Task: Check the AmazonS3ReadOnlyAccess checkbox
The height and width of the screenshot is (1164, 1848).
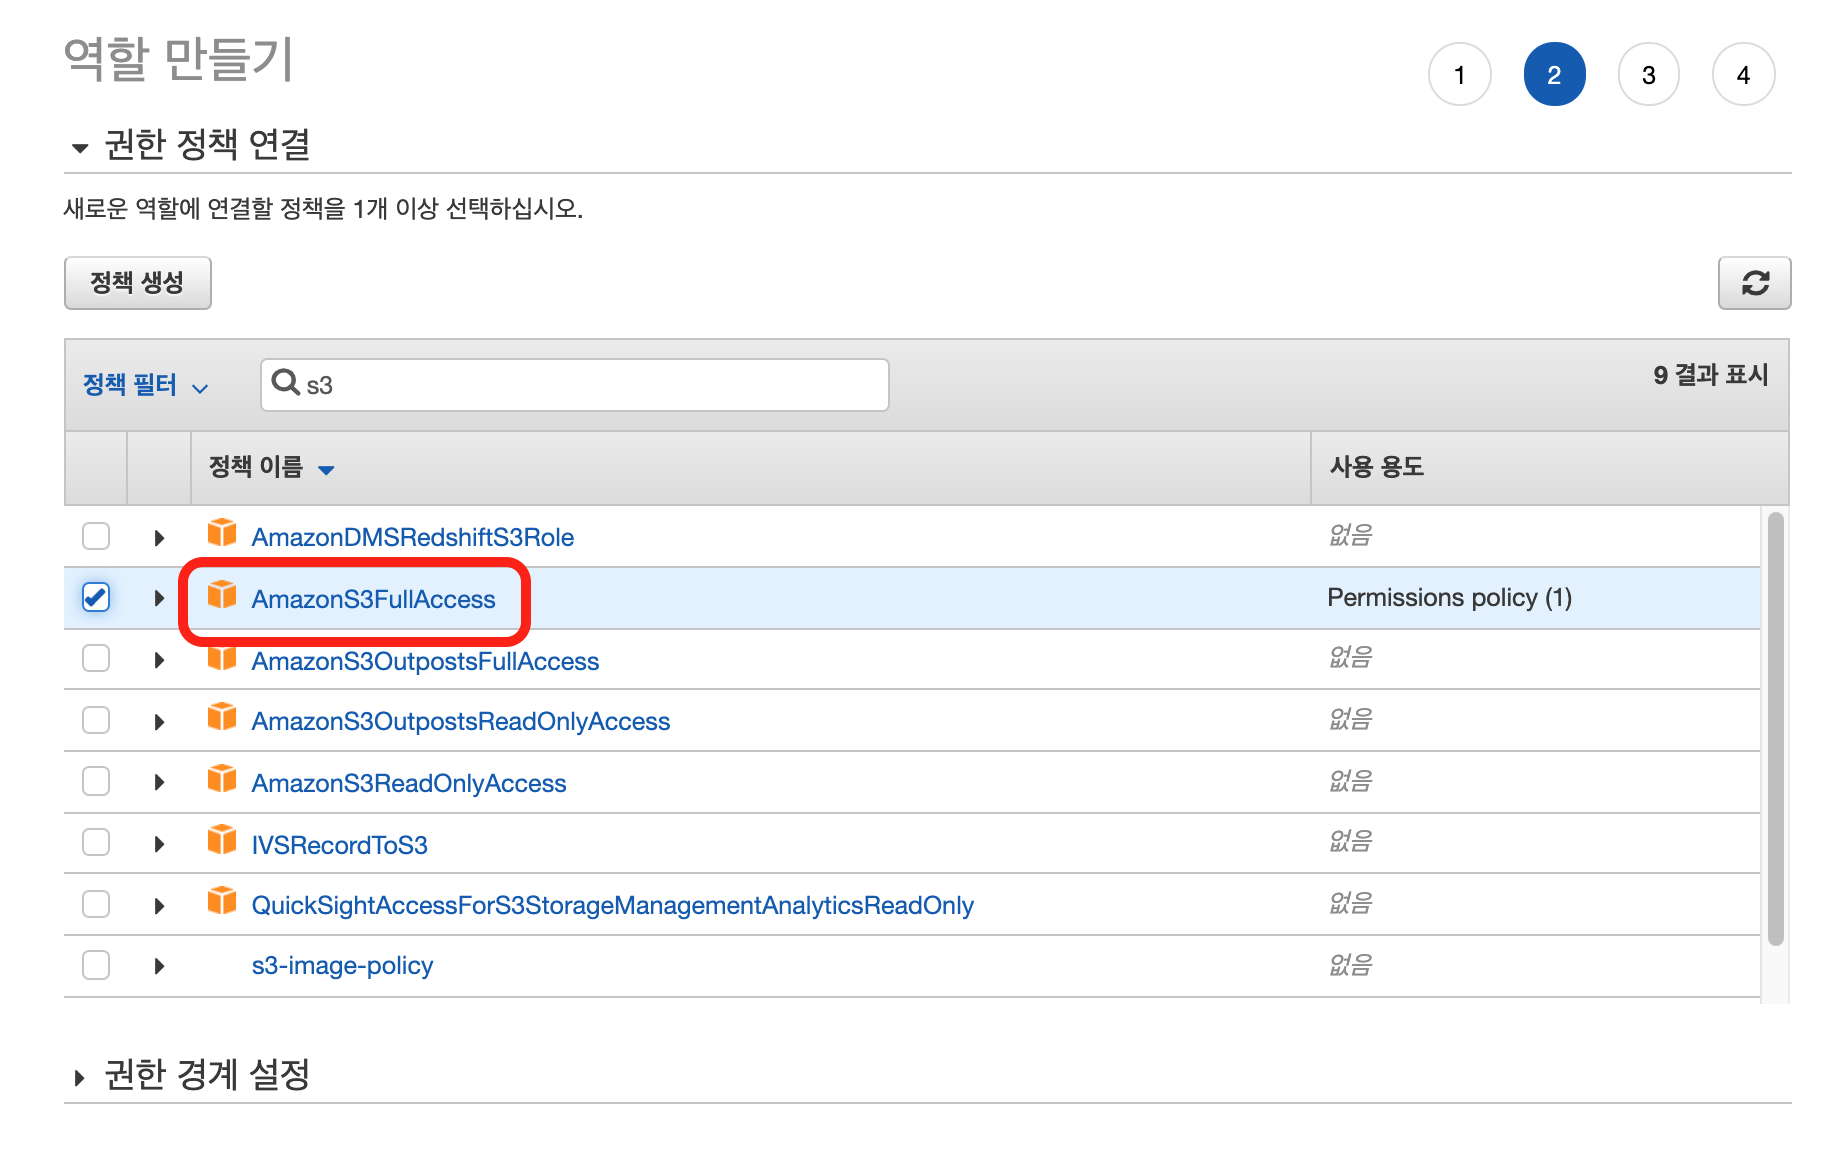Action: click(96, 781)
